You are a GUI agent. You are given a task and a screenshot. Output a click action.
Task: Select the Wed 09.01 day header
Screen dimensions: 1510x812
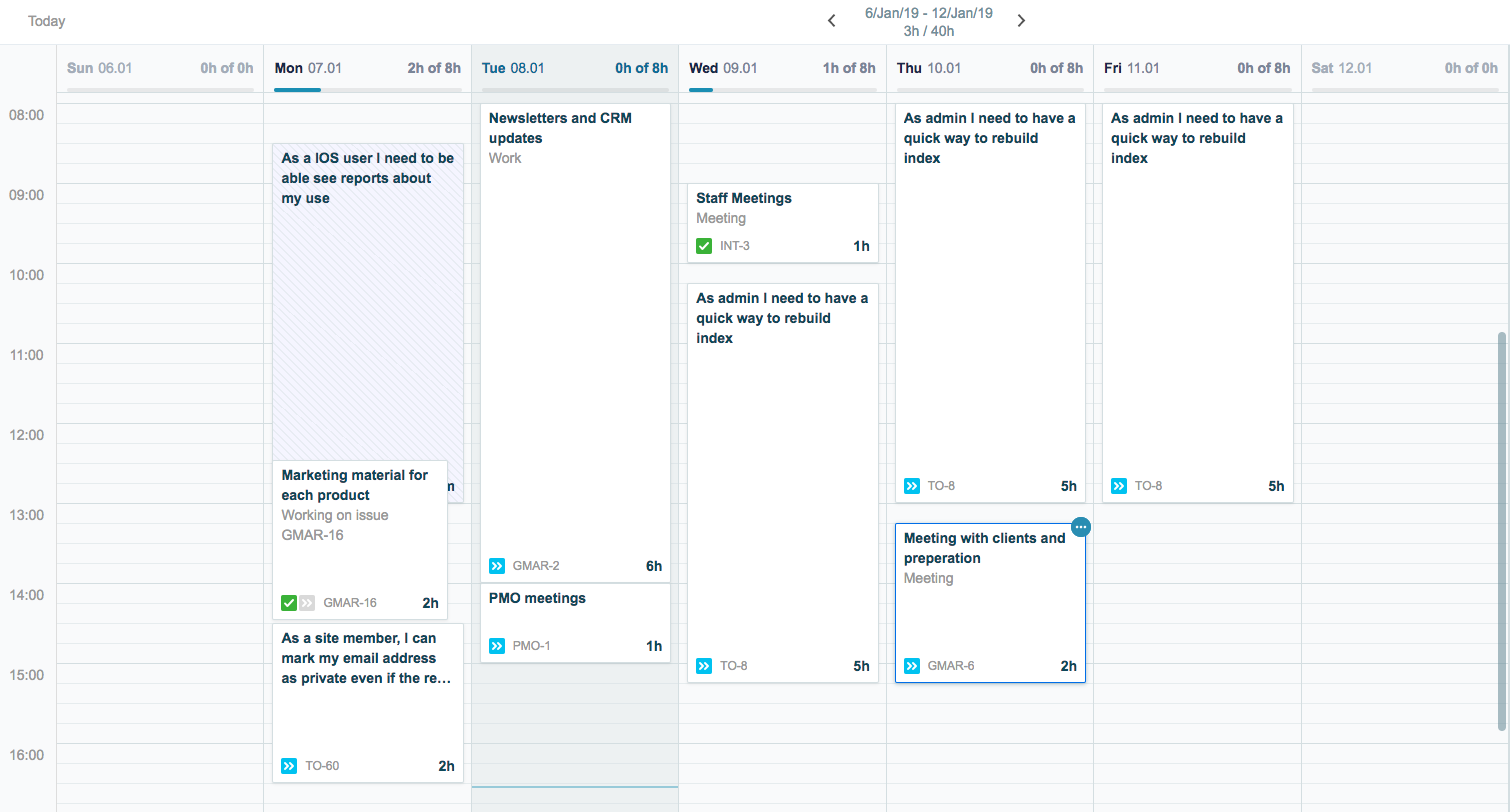pyautogui.click(x=723, y=68)
